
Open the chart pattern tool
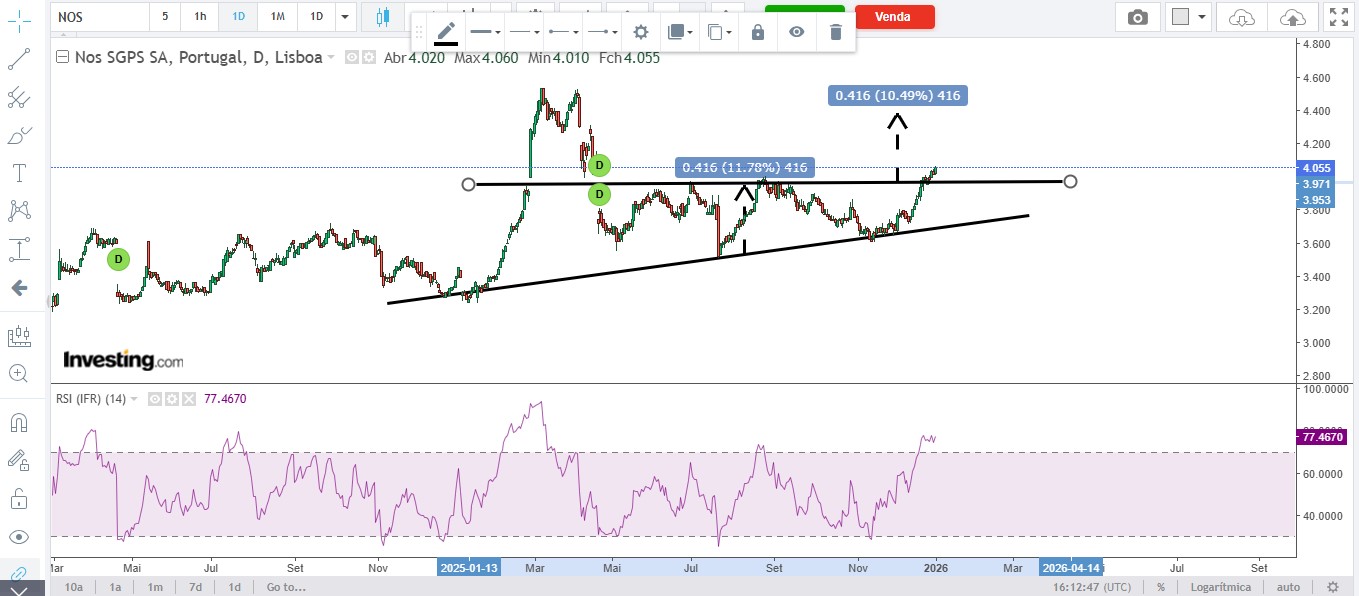18,210
